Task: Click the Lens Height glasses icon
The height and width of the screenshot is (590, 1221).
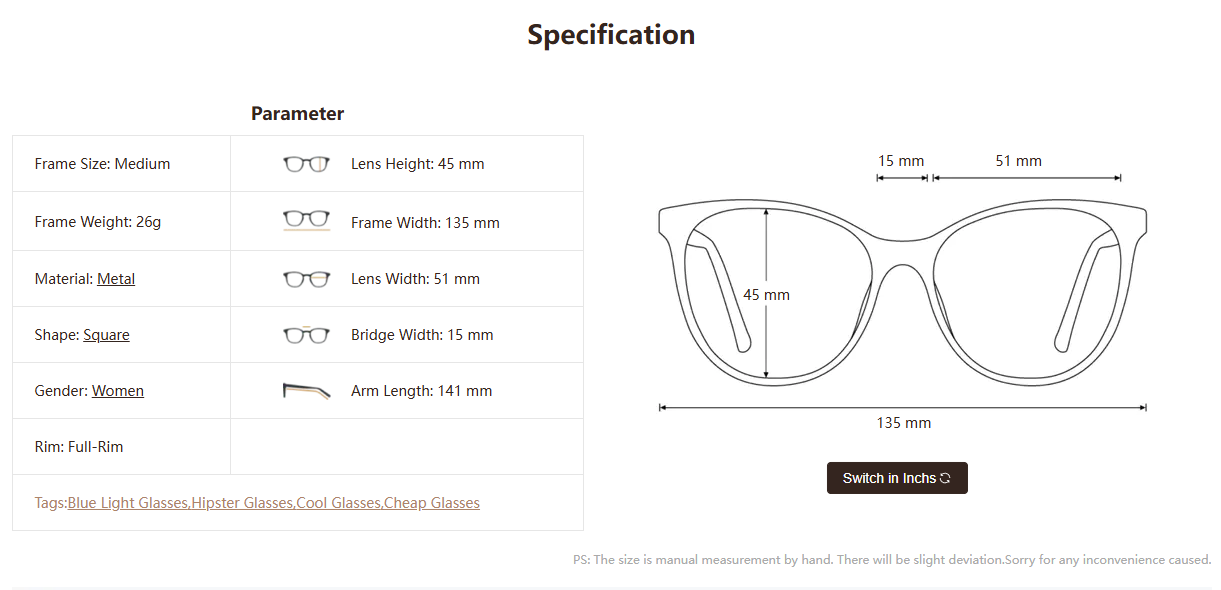Action: [x=306, y=164]
